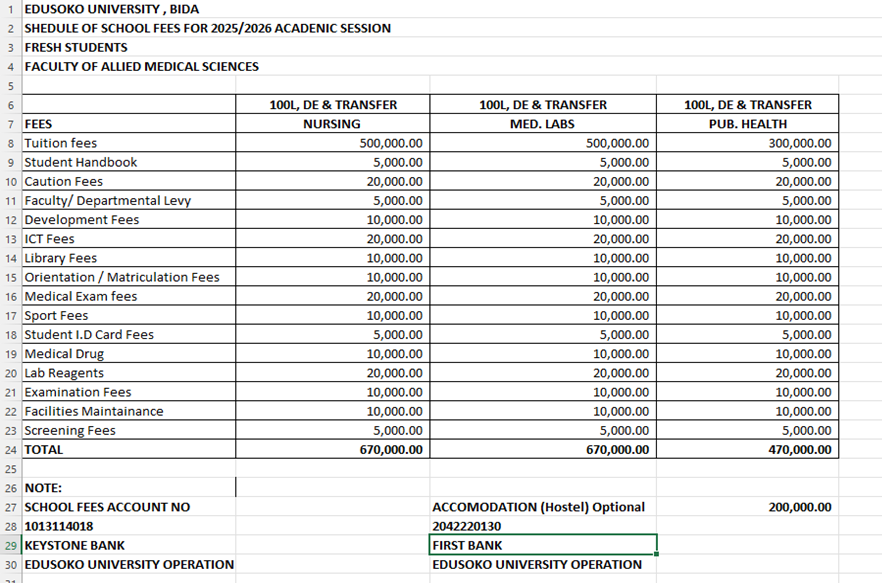Click the SCHOOL FEES ACCOUNT NO cell
Image resolution: width=882 pixels, height=583 pixels.
(107, 507)
